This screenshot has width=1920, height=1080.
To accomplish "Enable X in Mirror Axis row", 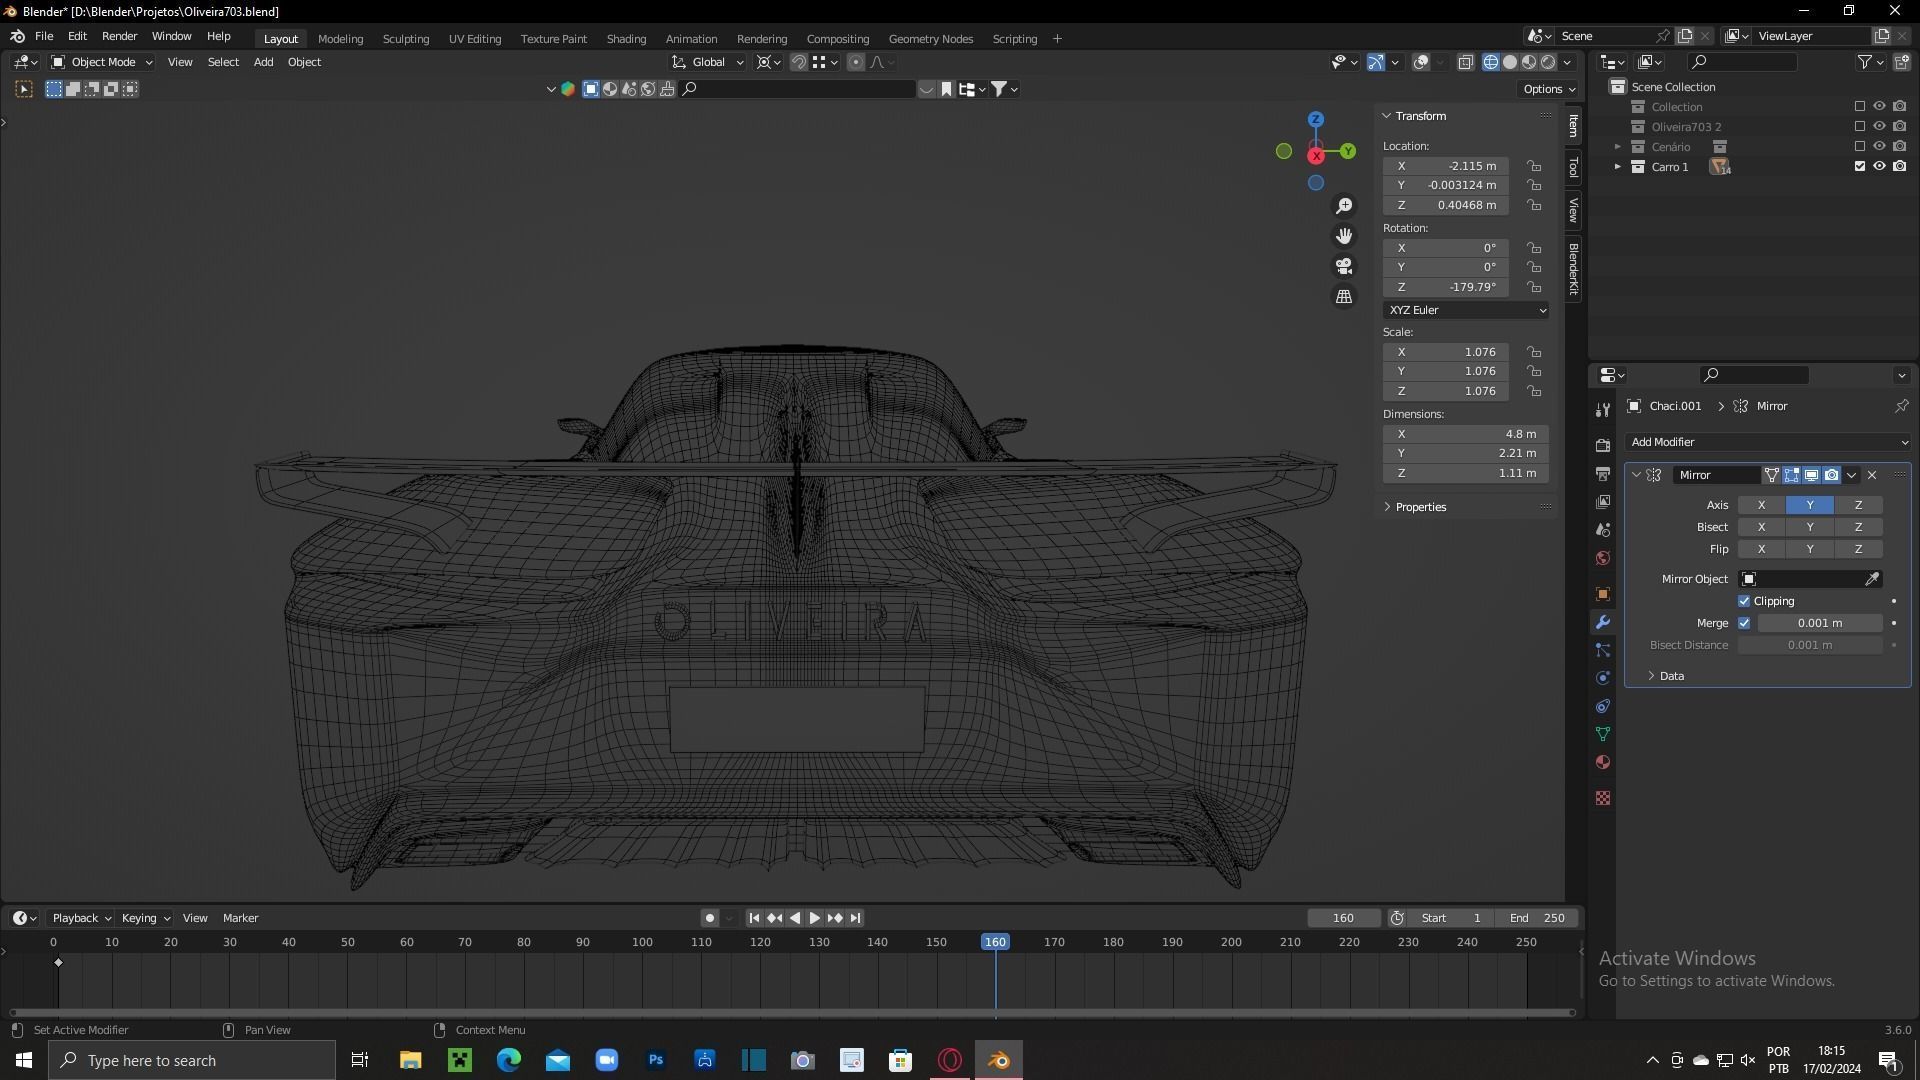I will 1761,505.
